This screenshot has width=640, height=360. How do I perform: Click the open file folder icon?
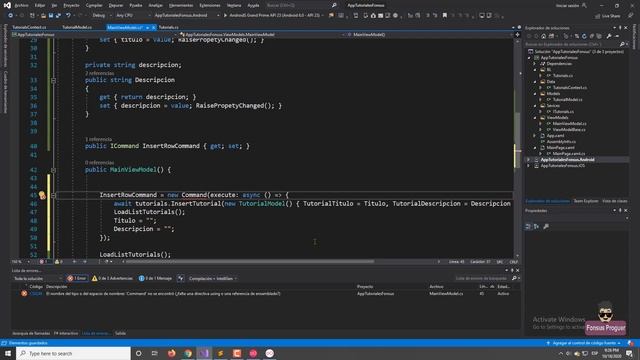pos(43,16)
